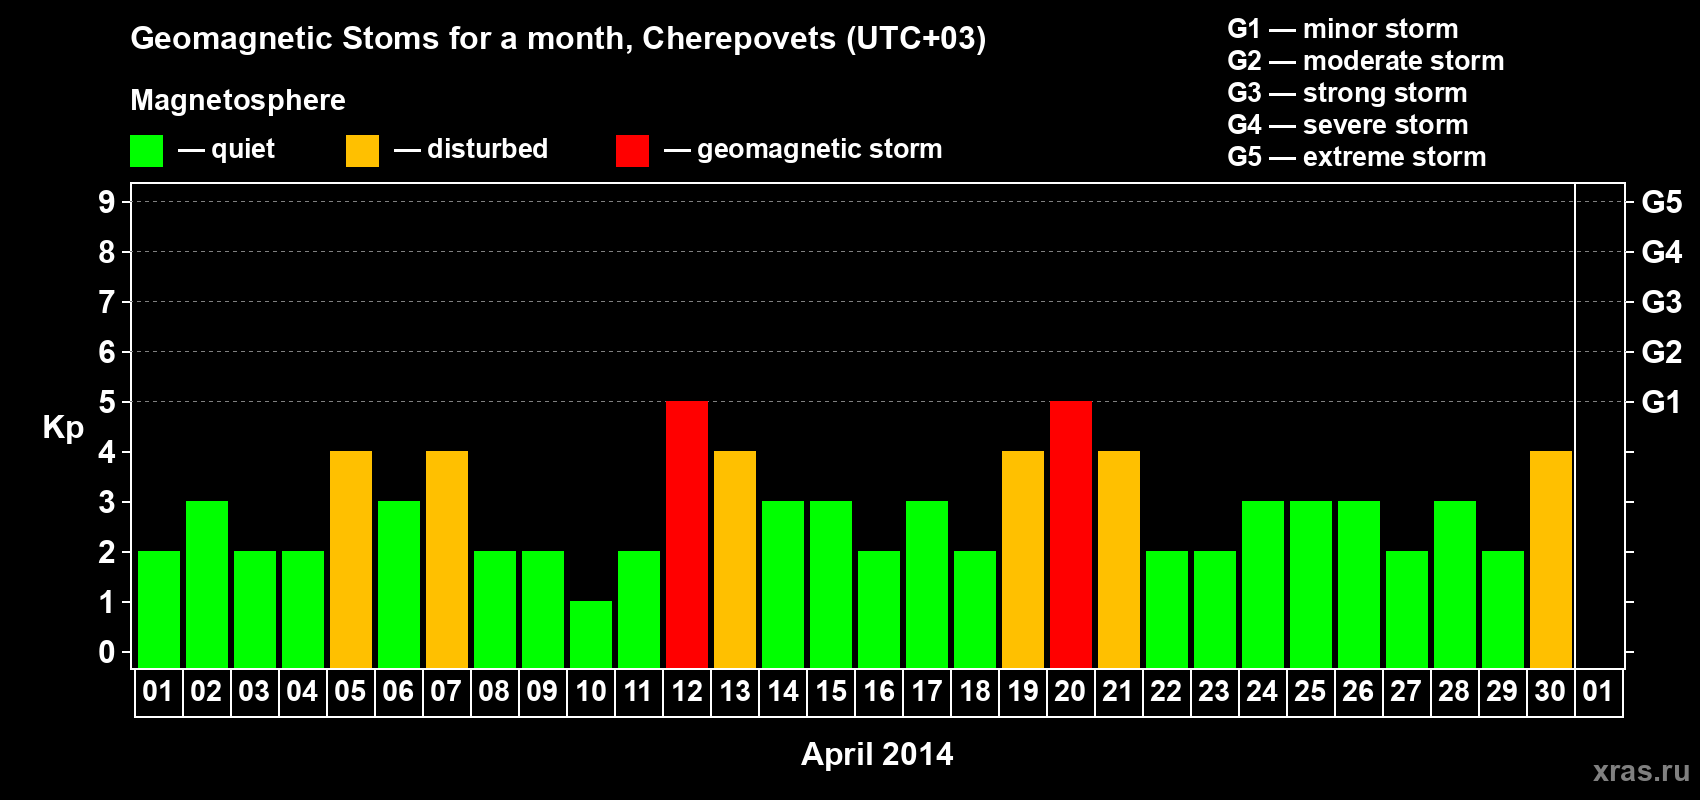
Task: Click the 'G5 — extreme storm' legend line
Action: [1357, 157]
